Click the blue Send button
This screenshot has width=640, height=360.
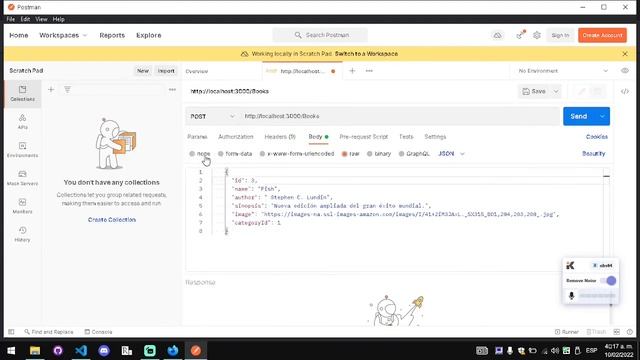pos(579,116)
